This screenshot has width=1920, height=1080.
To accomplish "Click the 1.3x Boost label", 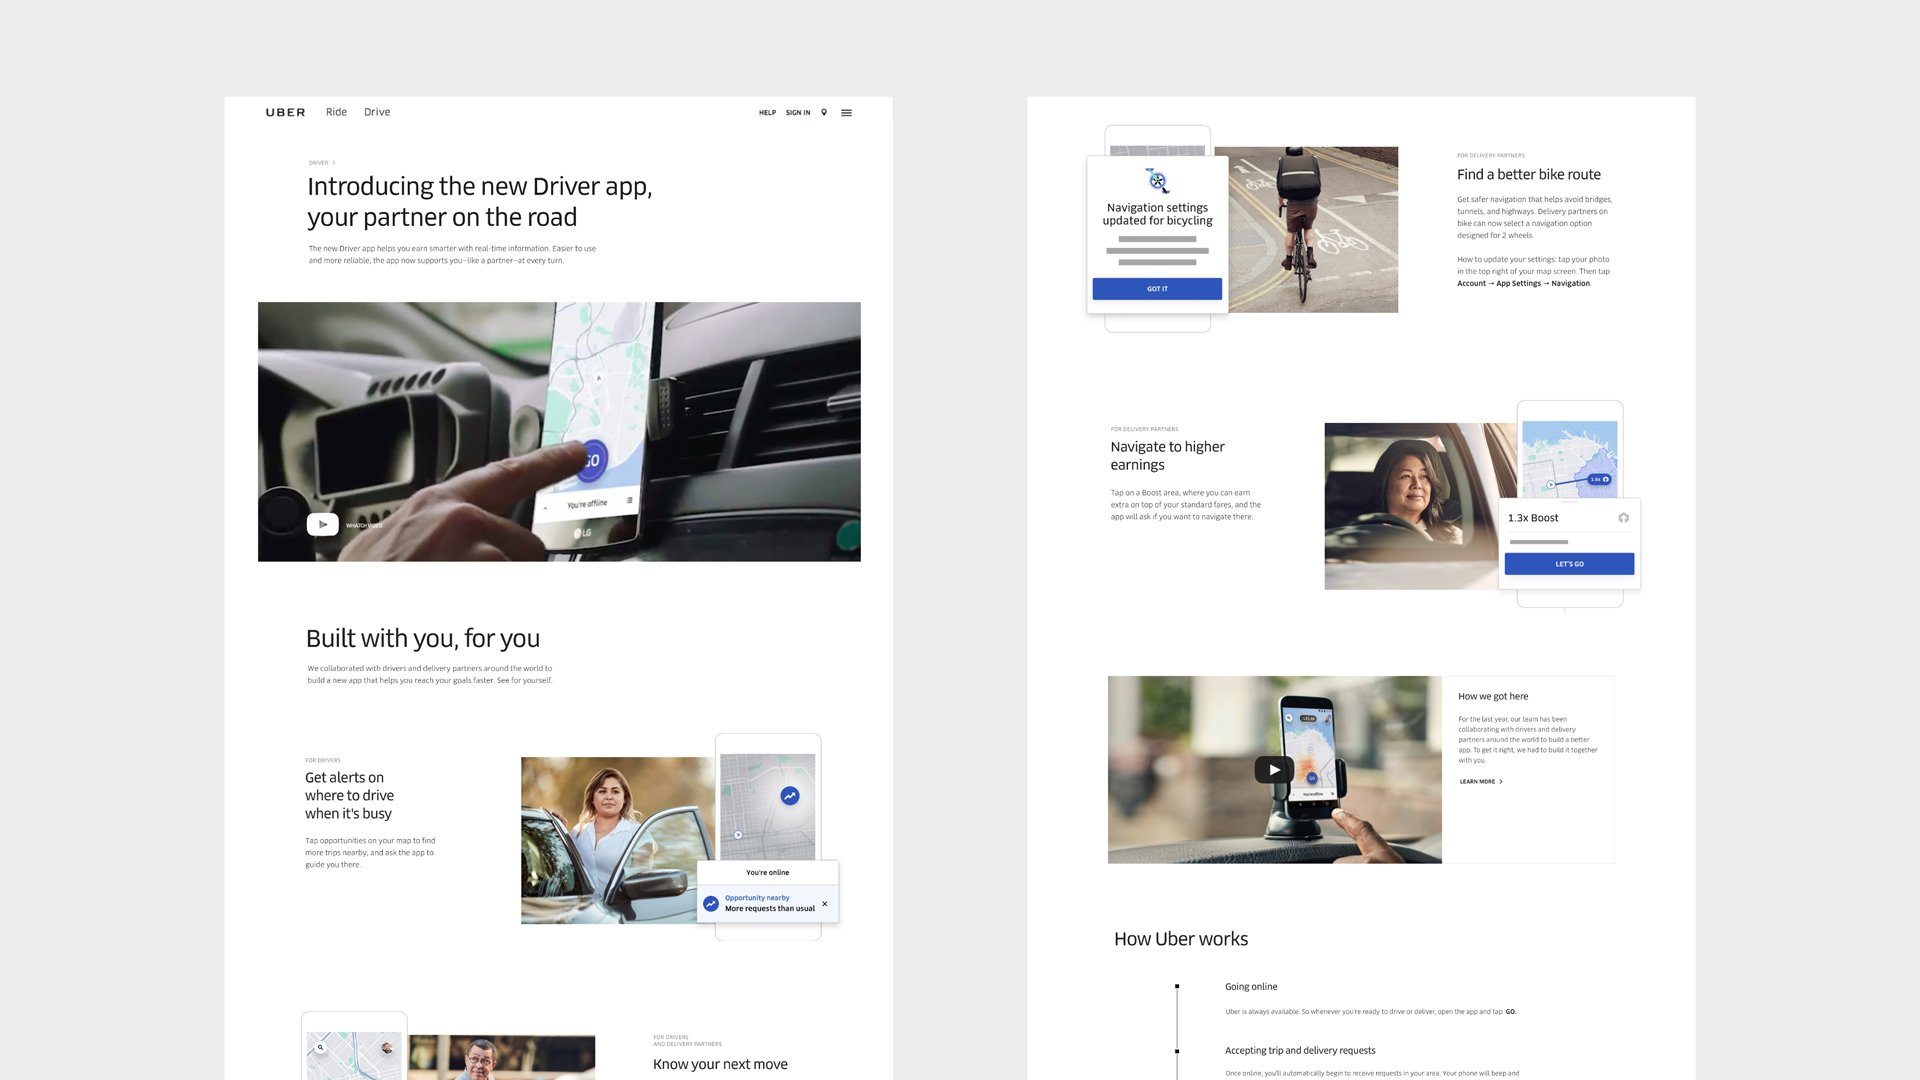I will point(1533,518).
